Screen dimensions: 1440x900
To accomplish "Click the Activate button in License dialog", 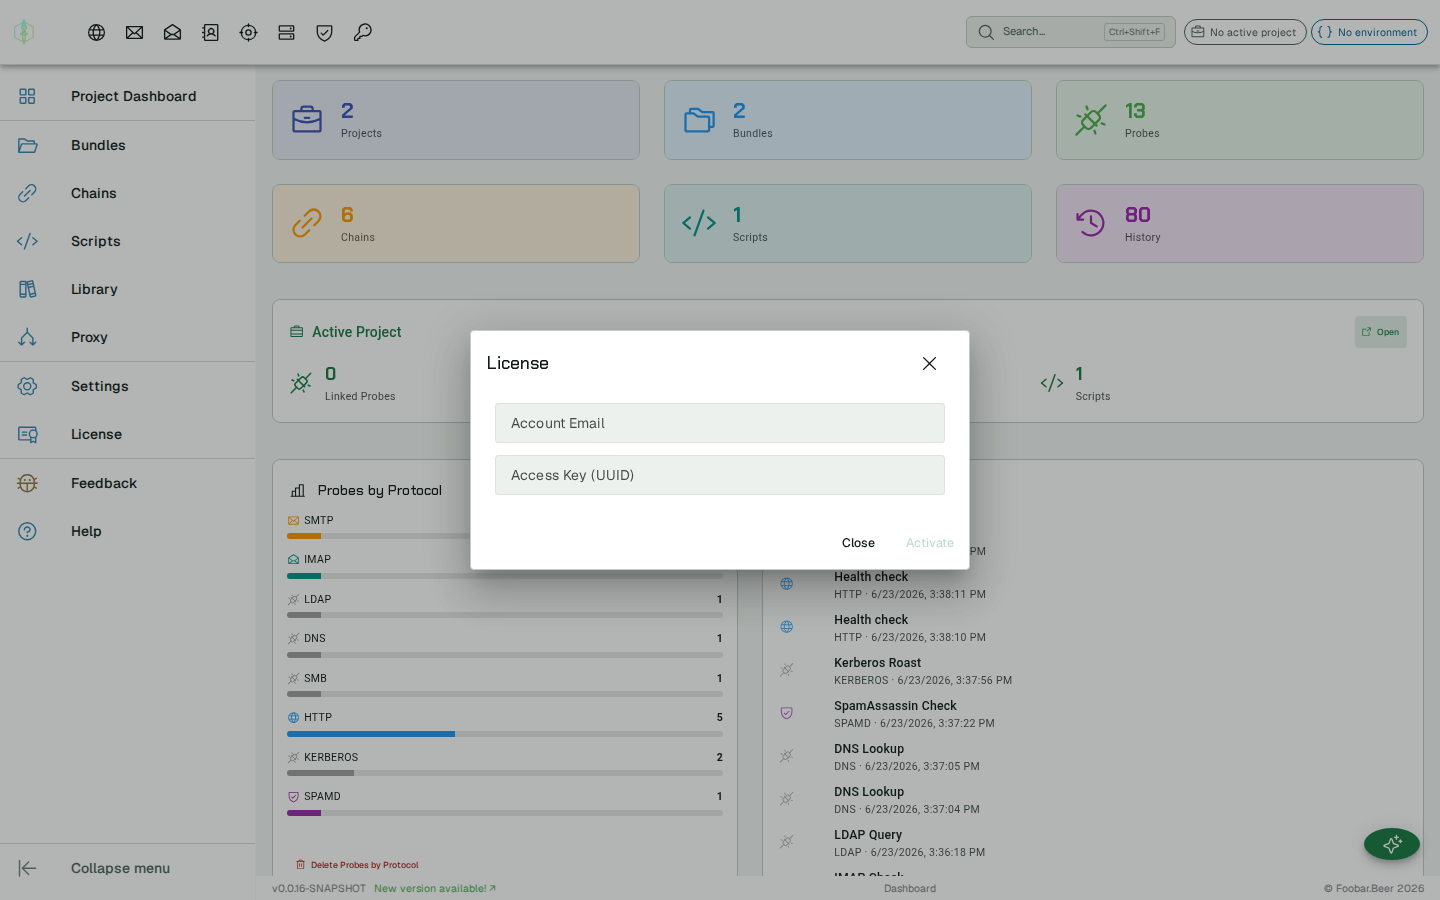I will coord(930,543).
